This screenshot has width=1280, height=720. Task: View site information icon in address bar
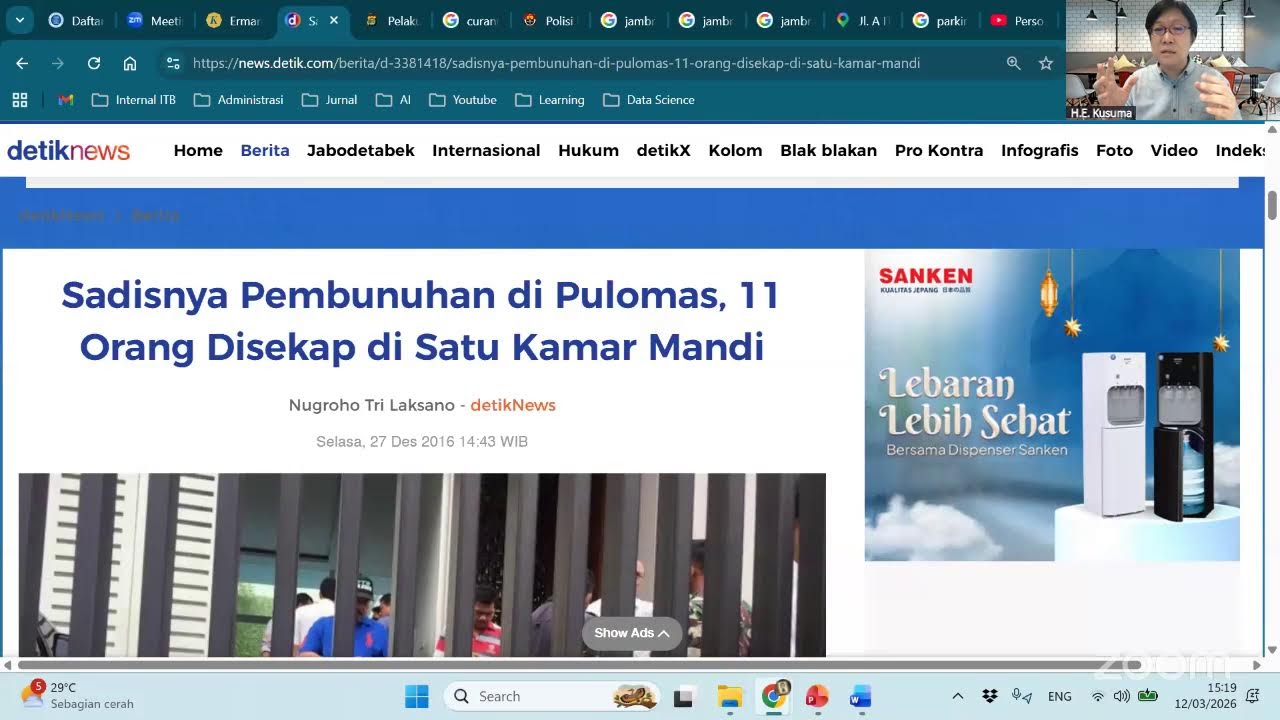pyautogui.click(x=173, y=63)
